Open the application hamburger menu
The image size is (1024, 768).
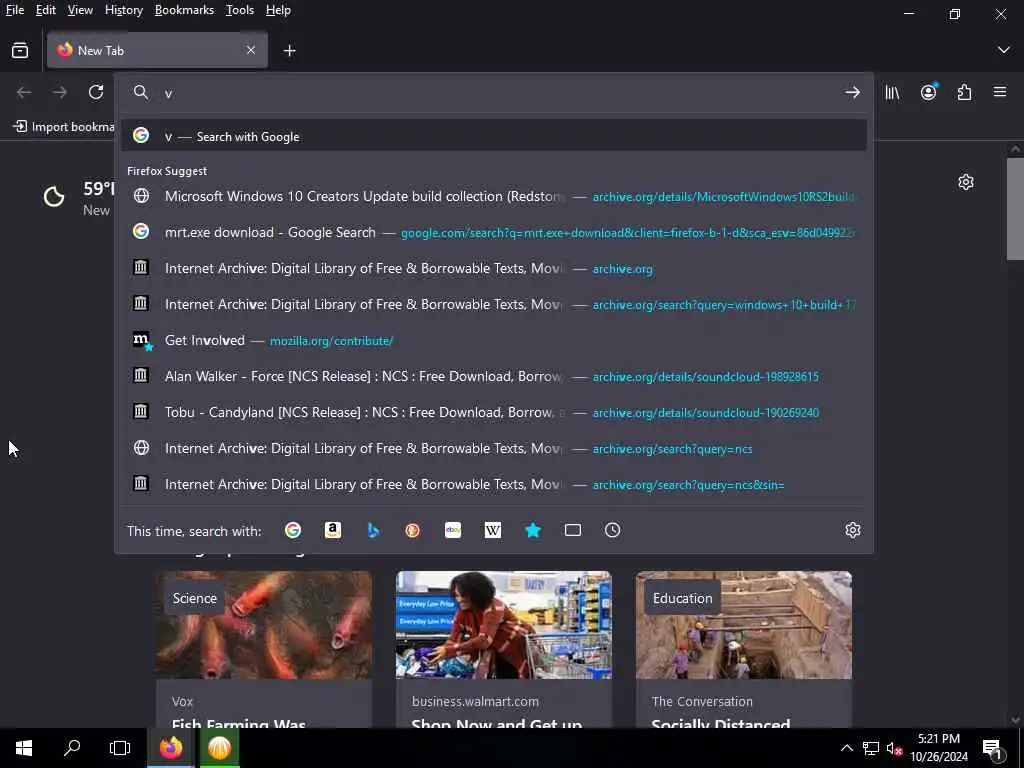1000,92
